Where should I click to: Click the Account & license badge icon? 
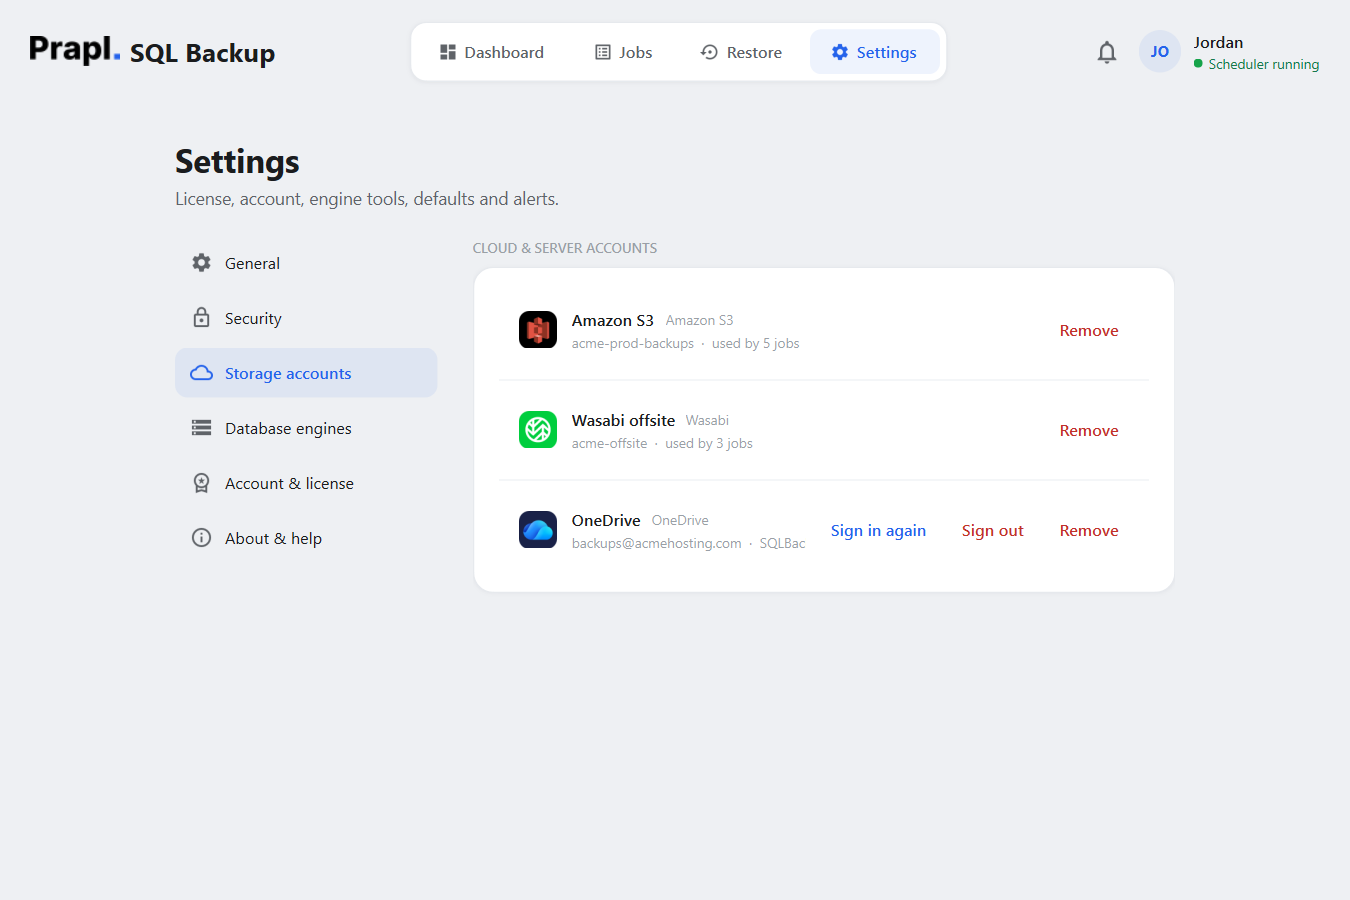(201, 483)
